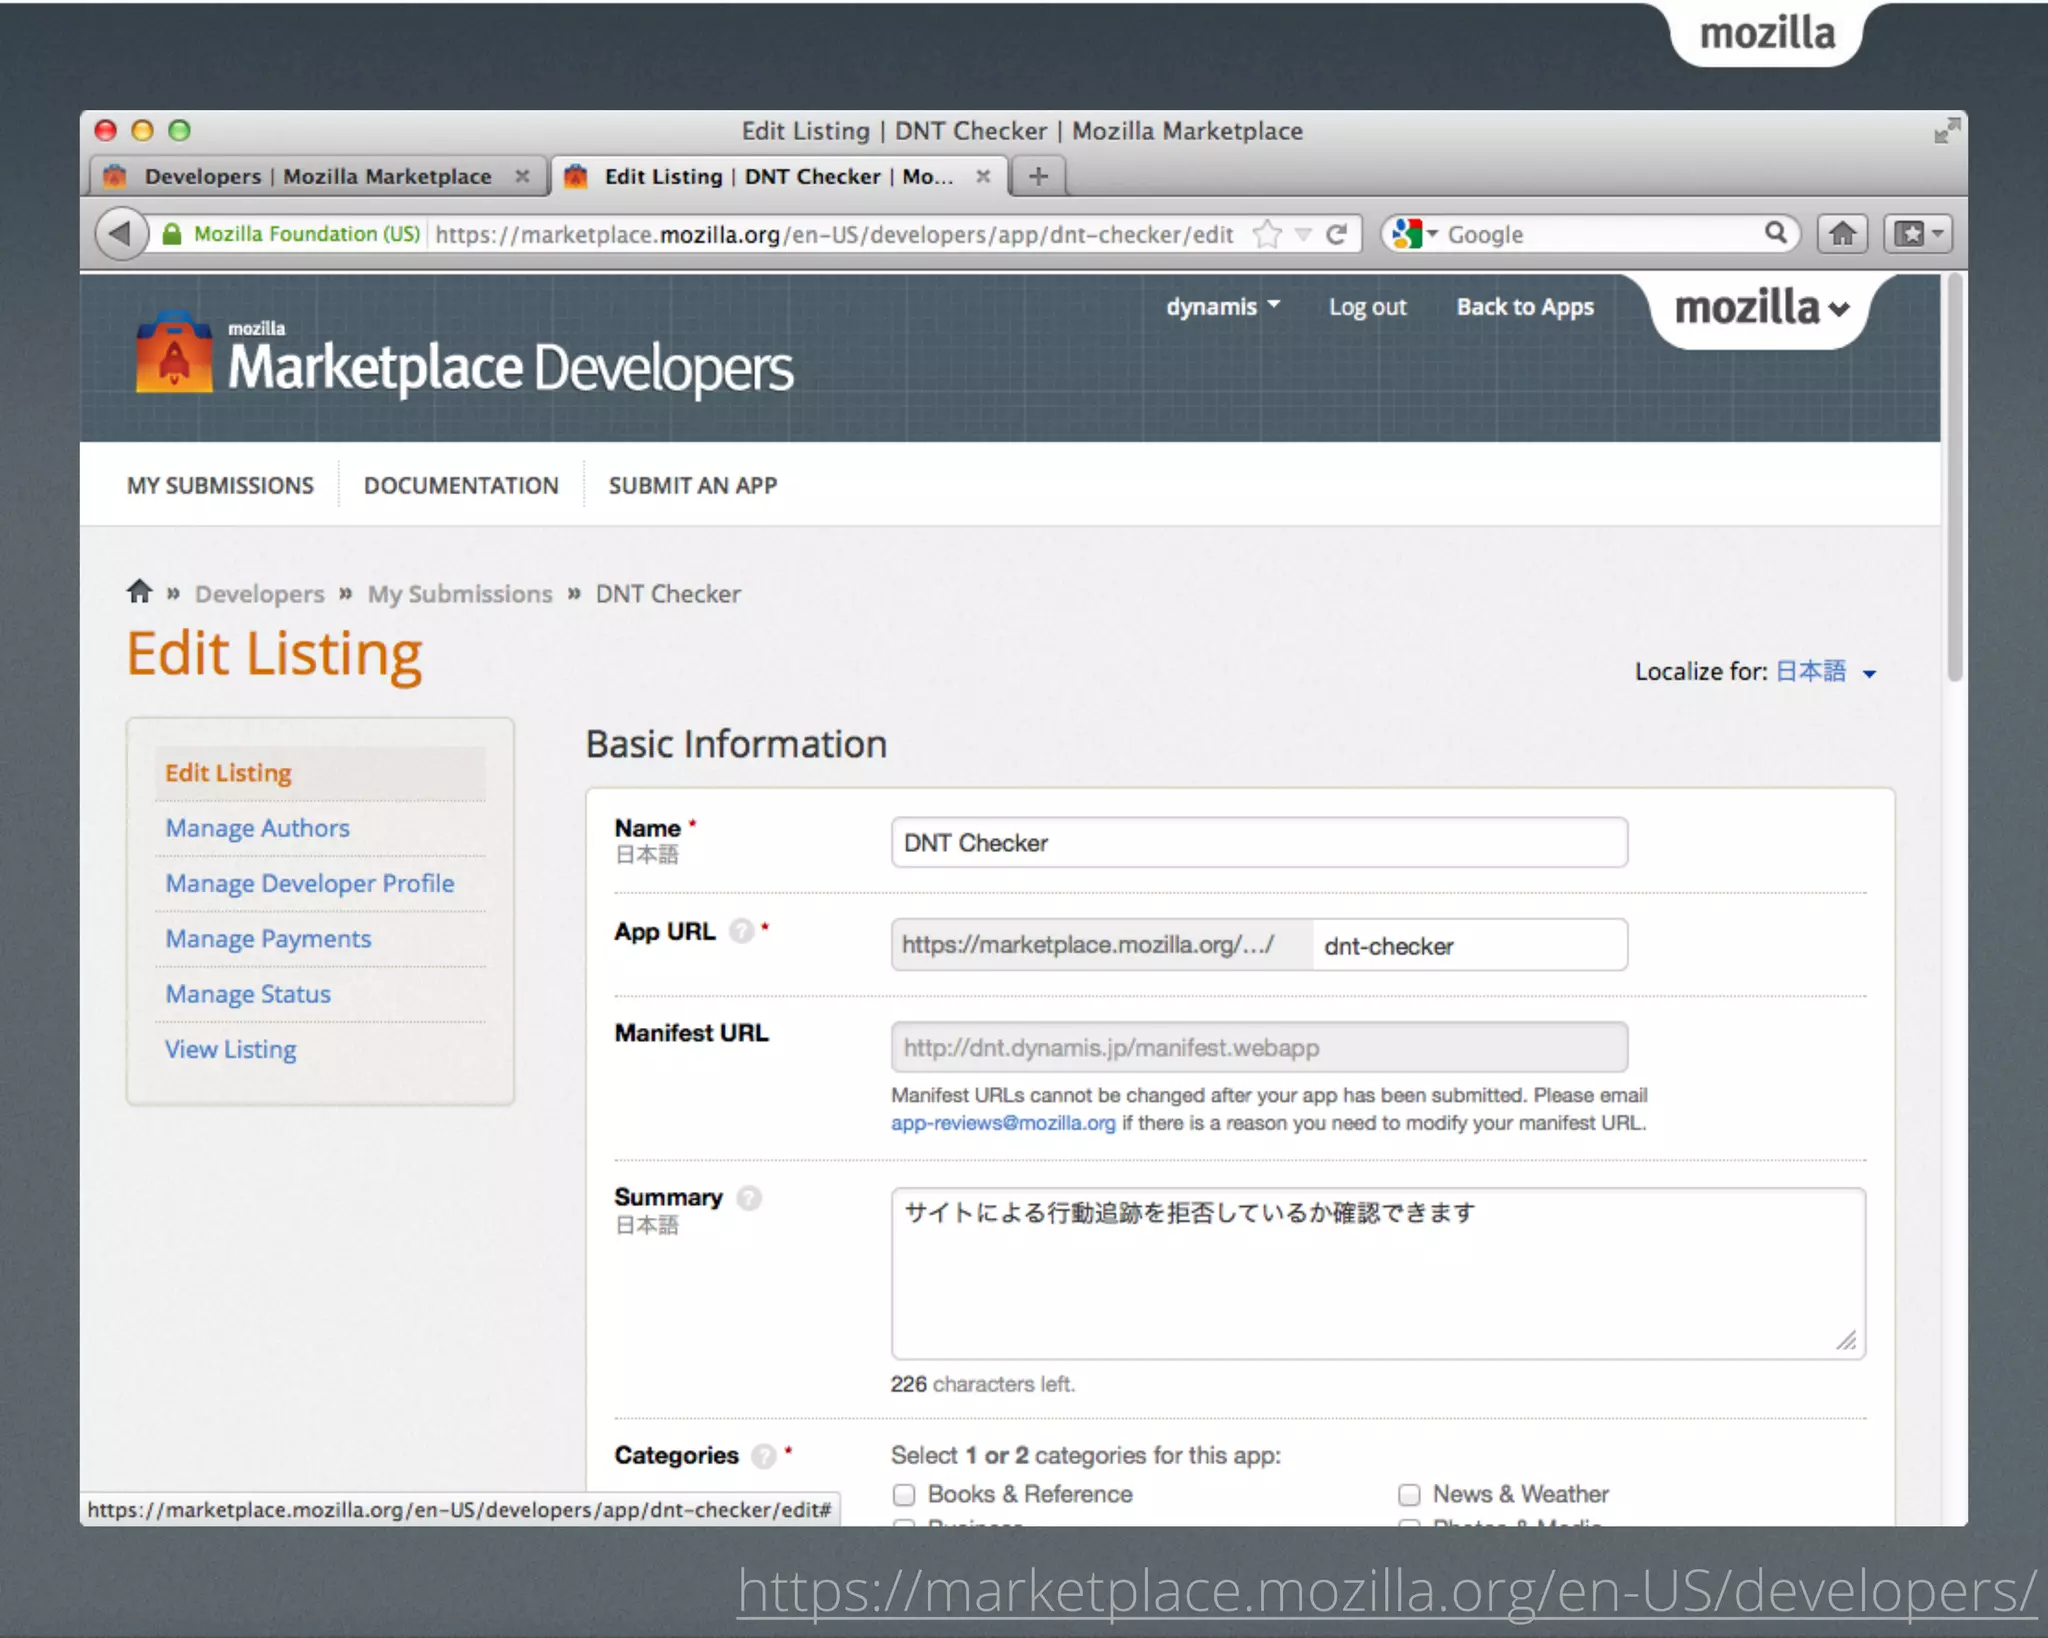Click the green padlock security icon
The width and height of the screenshot is (2048, 1638).
pos(172,234)
